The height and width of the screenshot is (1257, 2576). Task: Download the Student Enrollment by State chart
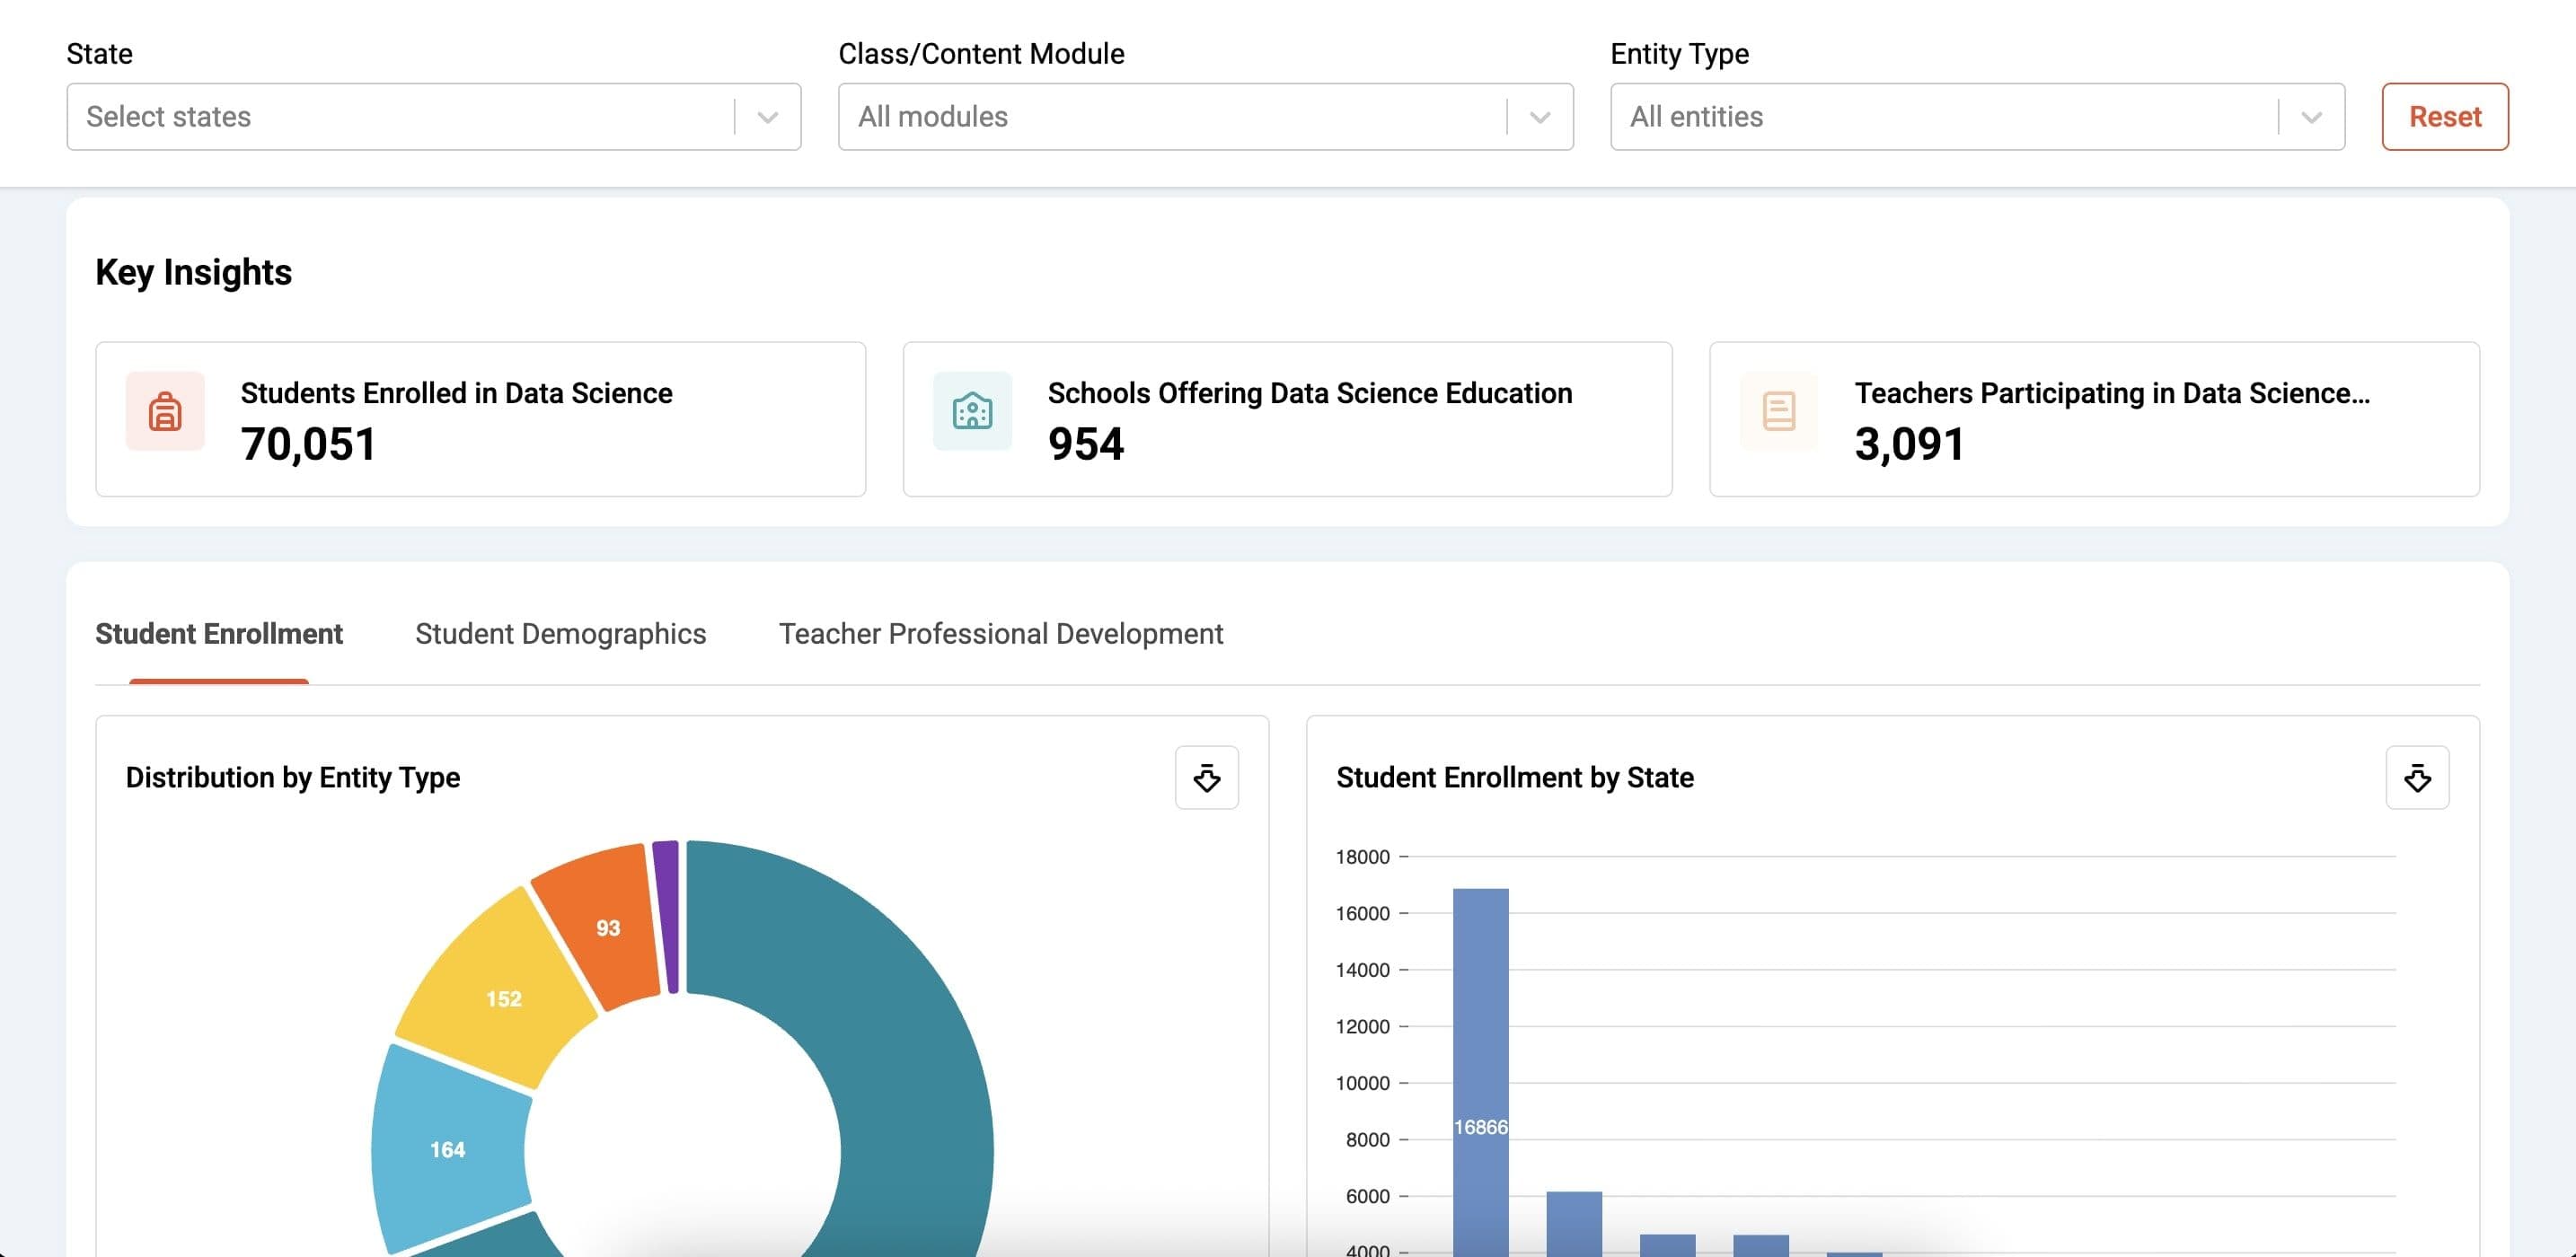coord(2416,777)
